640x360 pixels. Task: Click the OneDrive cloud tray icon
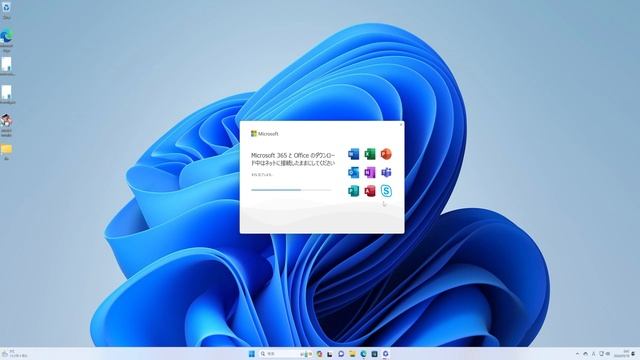pos(585,353)
